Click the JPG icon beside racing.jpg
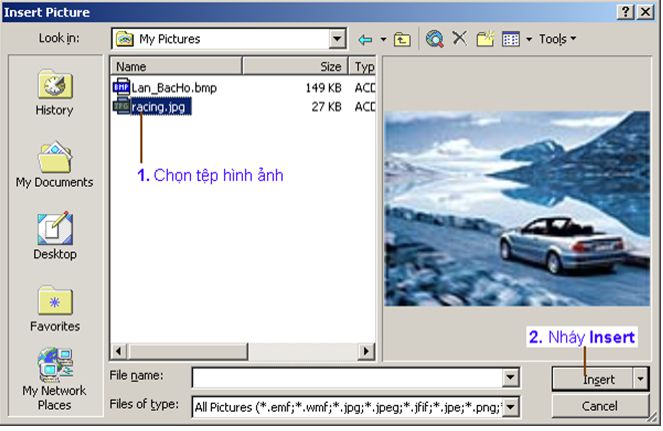Viewport: 663px width, 431px height. pos(121,105)
